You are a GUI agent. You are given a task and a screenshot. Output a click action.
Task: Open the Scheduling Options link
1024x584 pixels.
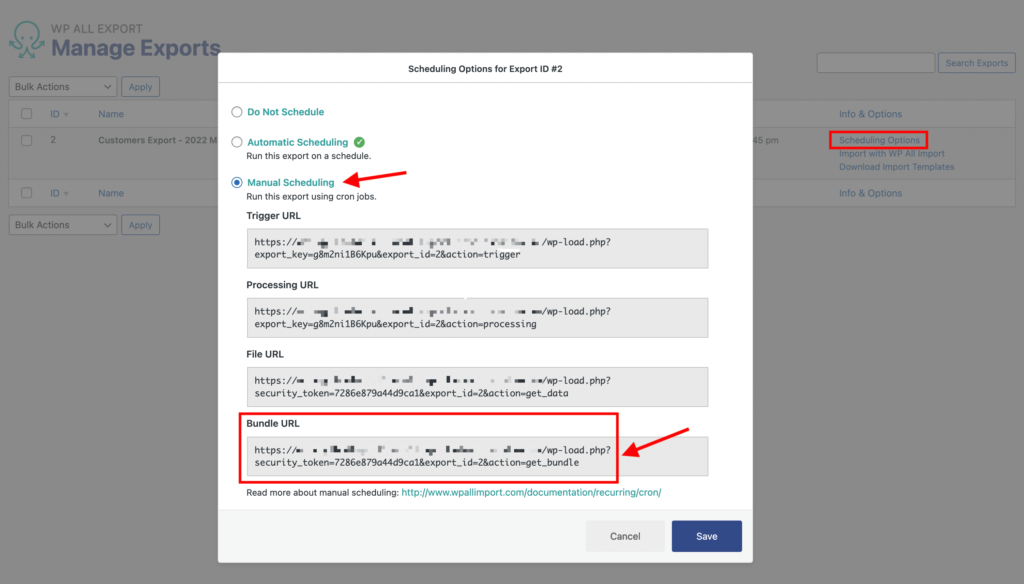[x=878, y=140]
